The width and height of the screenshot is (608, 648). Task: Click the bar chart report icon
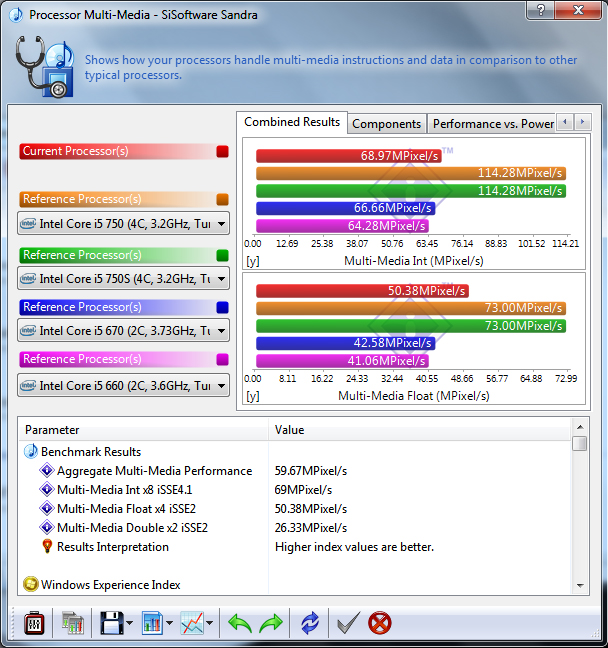tap(152, 623)
